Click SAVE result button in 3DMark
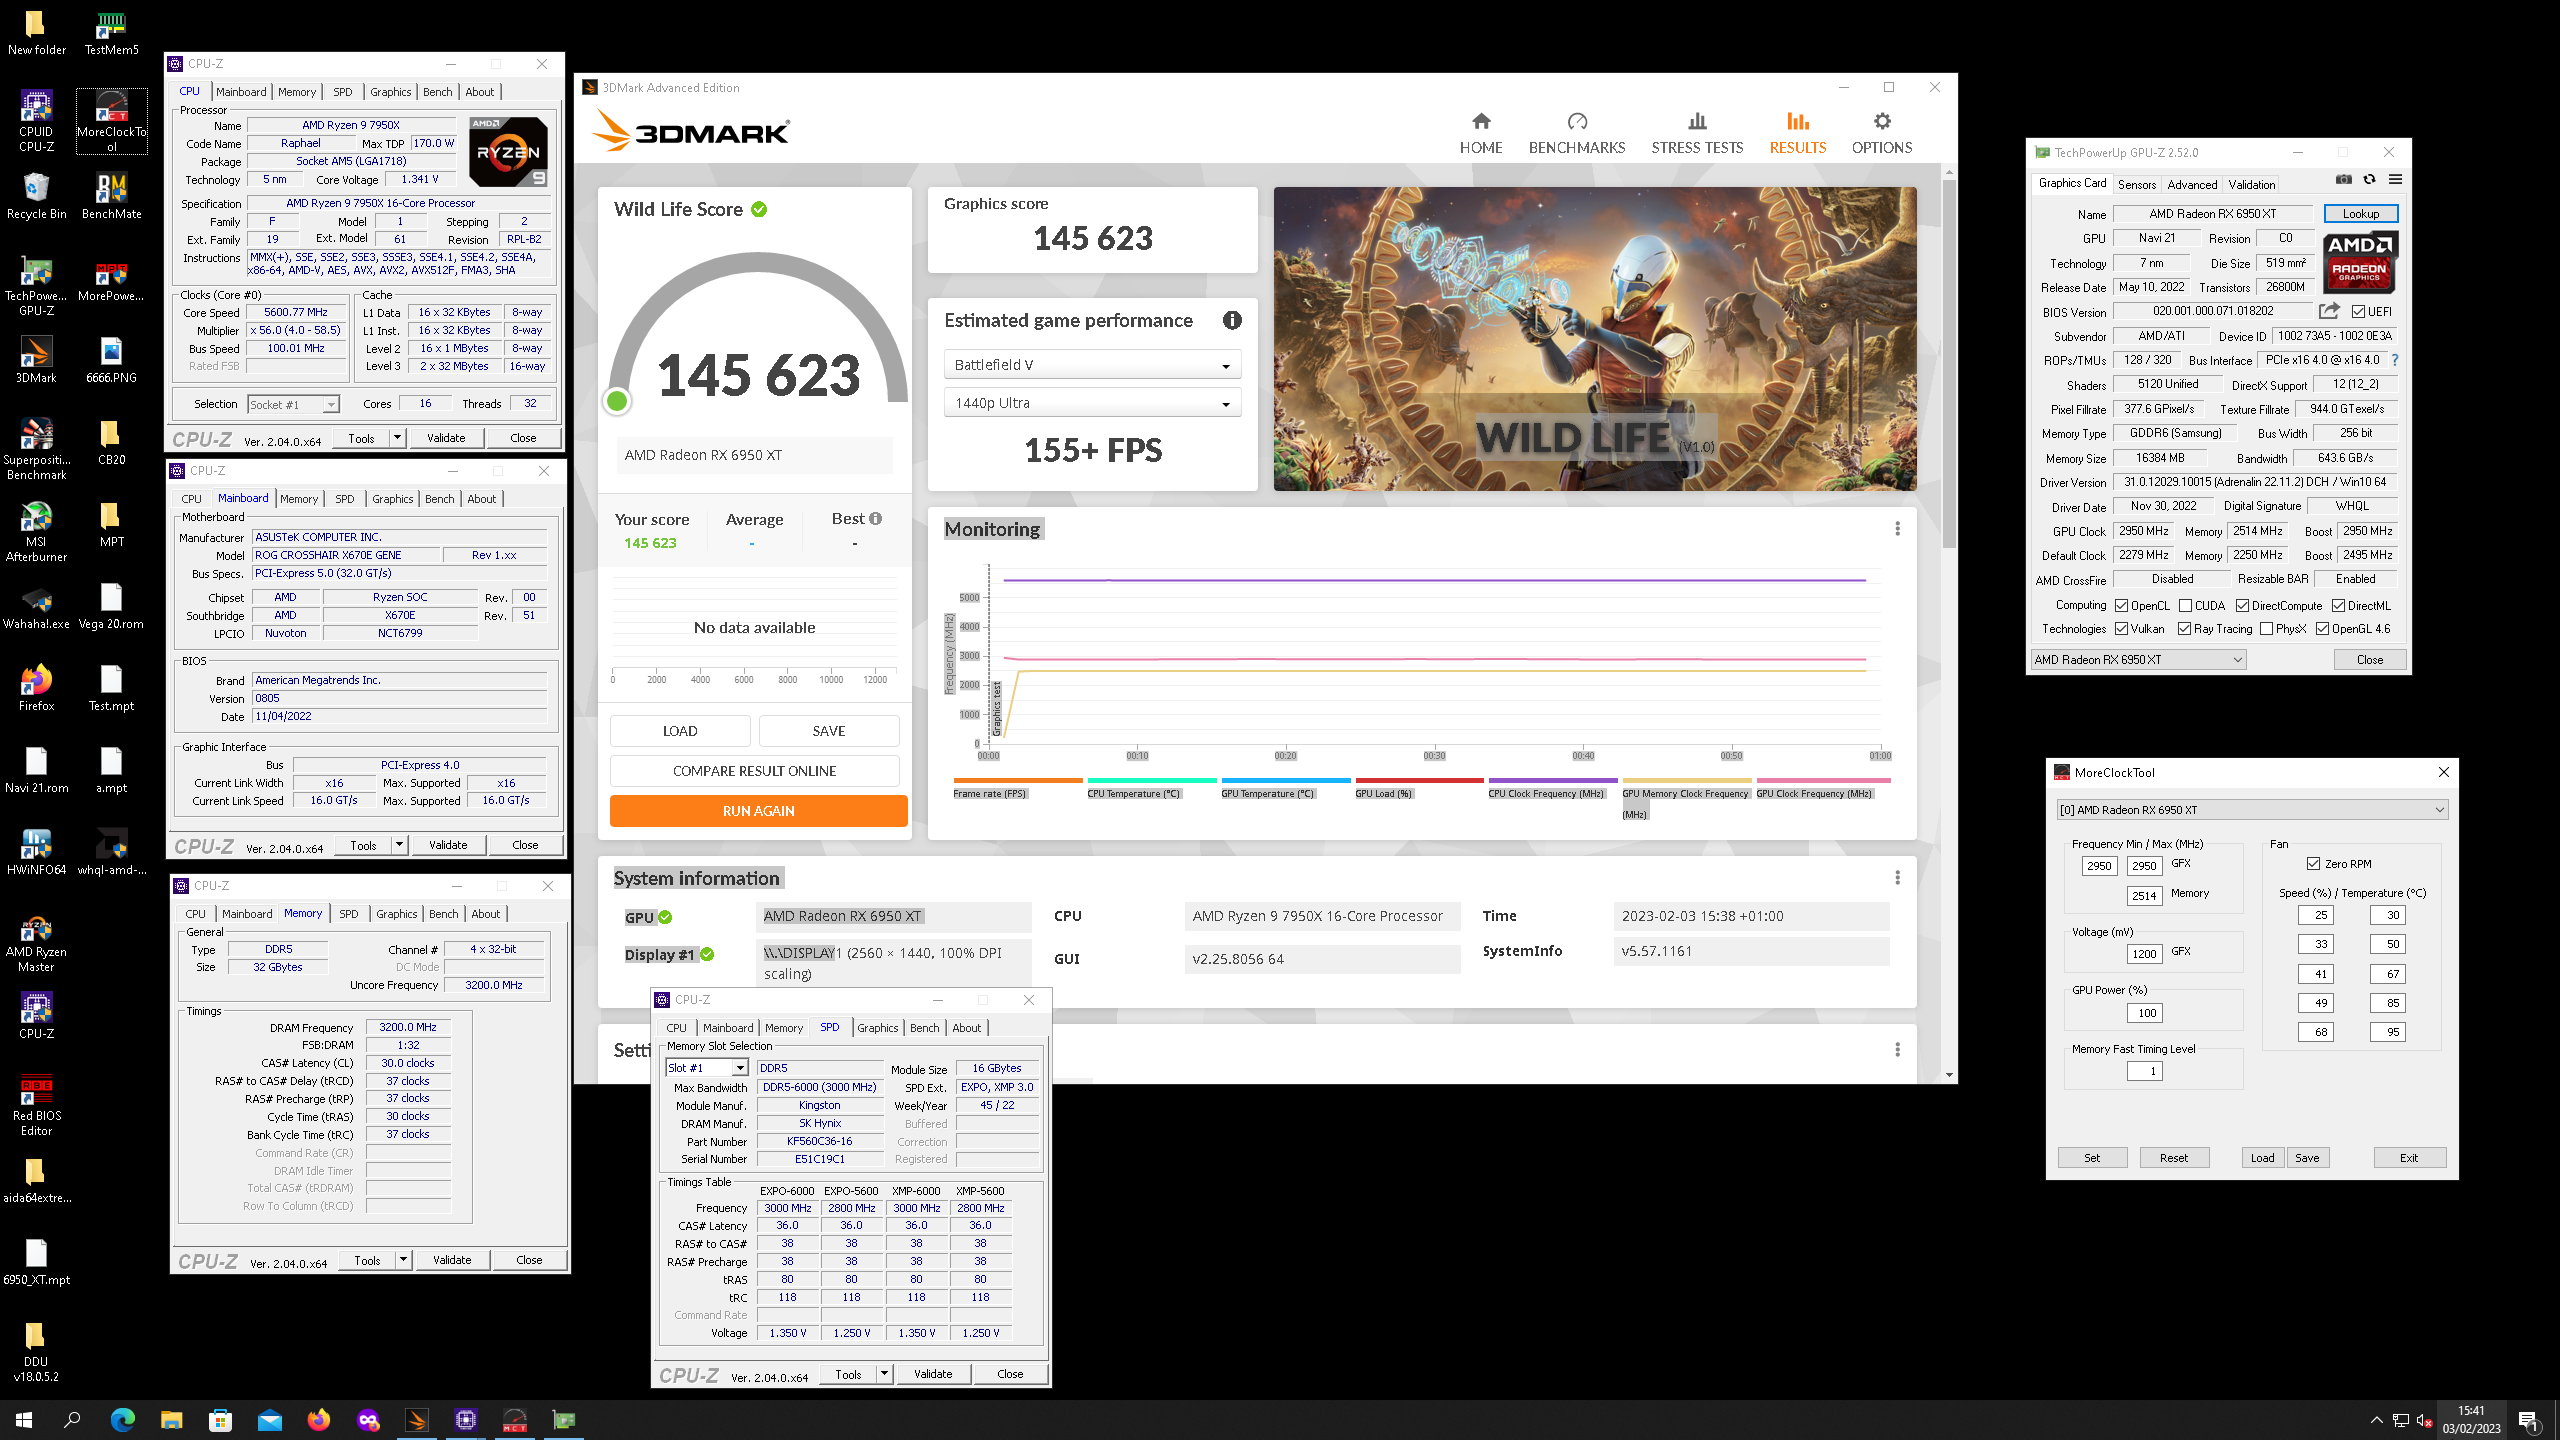The height and width of the screenshot is (1440, 2560). [x=829, y=731]
